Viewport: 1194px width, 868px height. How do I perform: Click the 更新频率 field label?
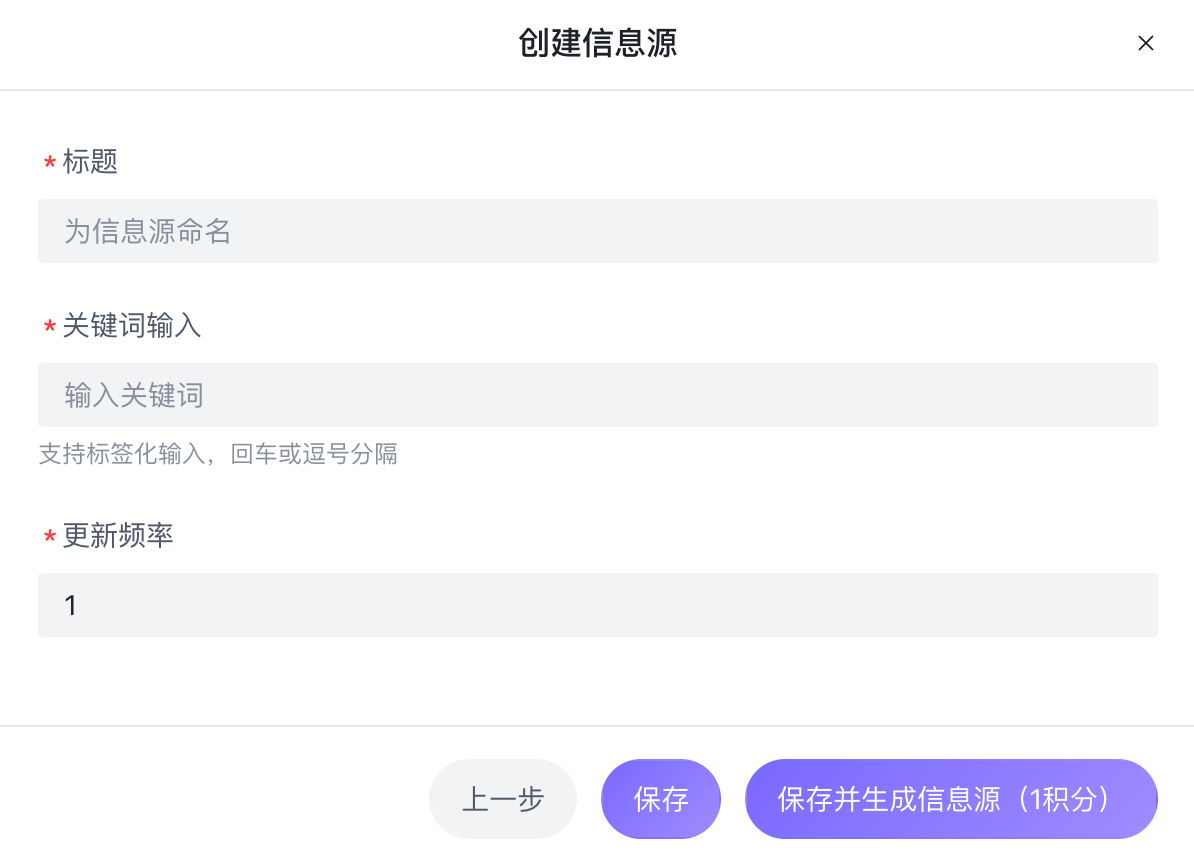118,535
